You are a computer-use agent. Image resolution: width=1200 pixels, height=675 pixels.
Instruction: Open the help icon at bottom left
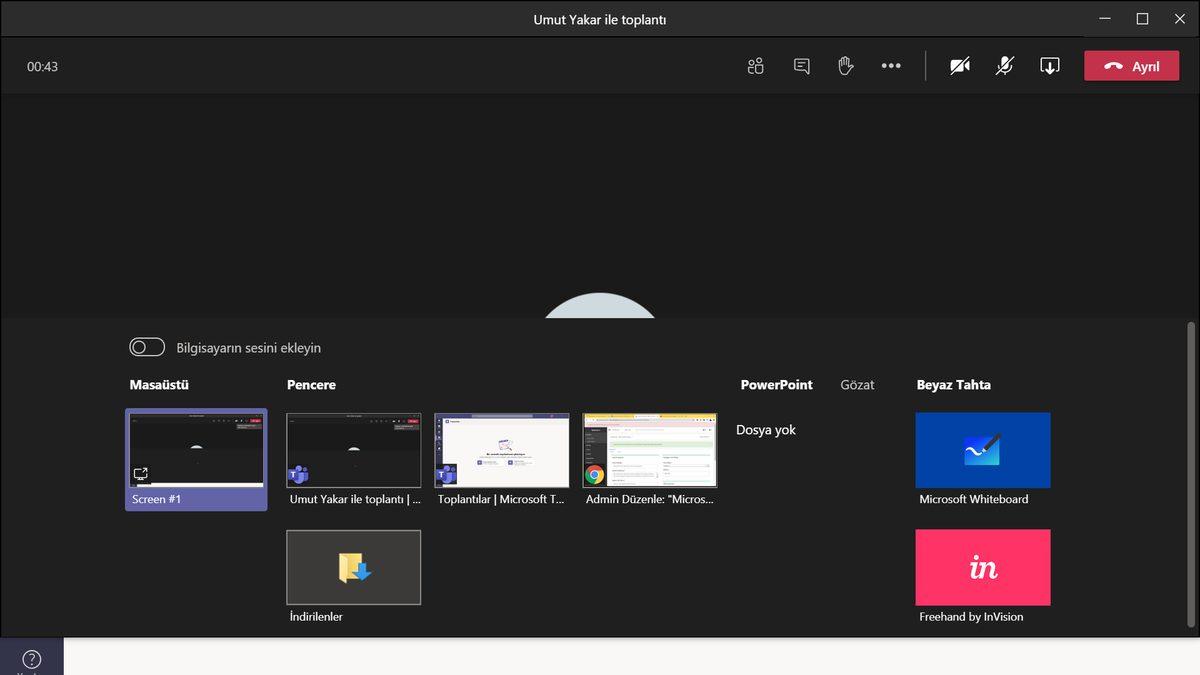click(31, 657)
